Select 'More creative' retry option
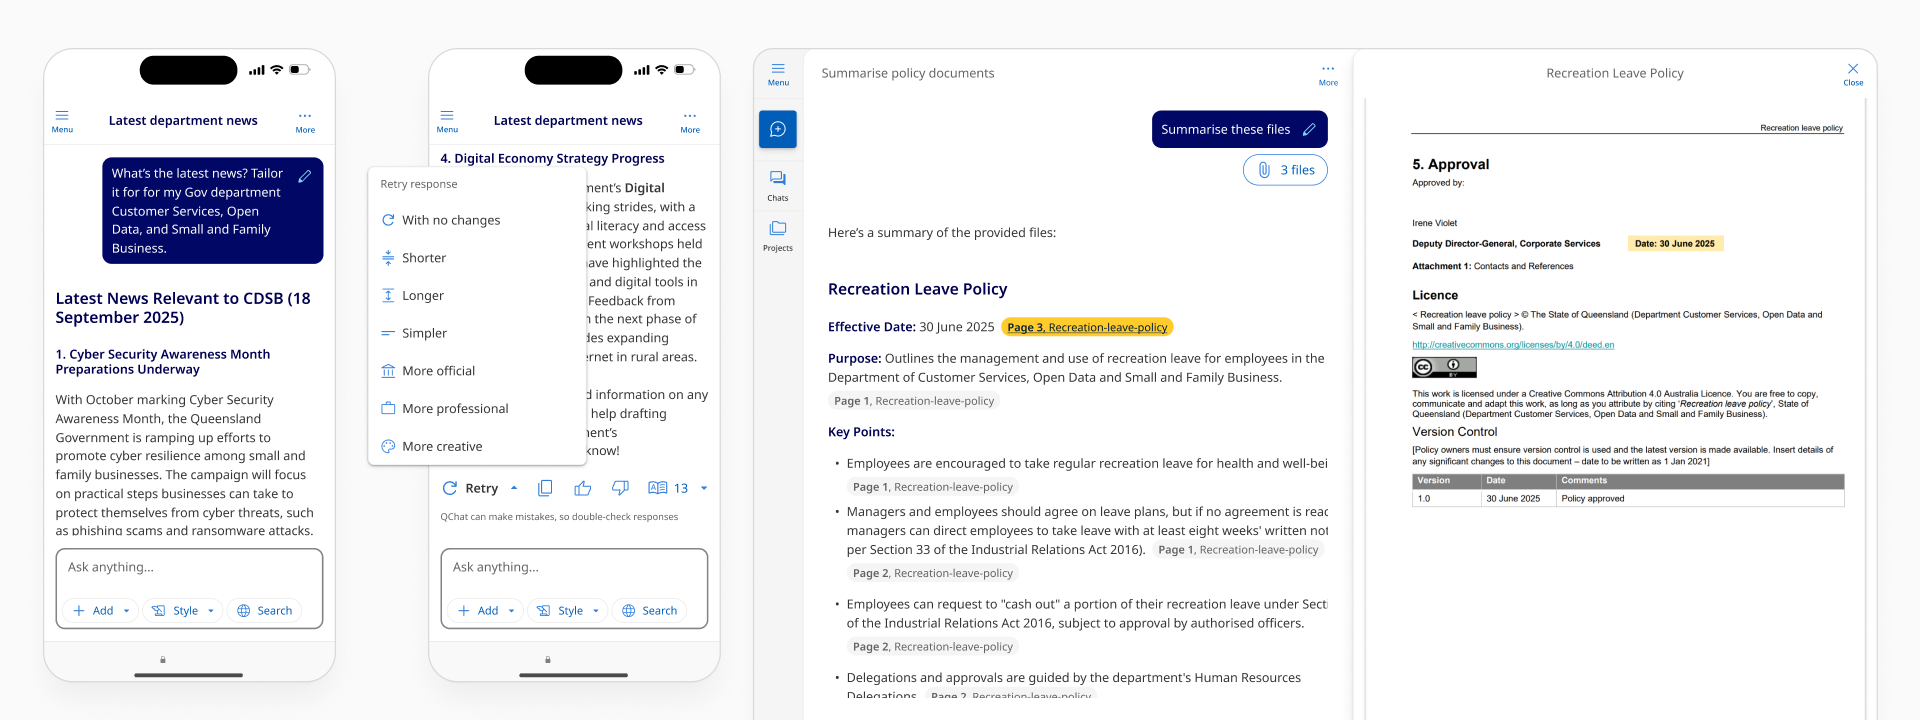Viewport: 1920px width, 720px height. [x=477, y=447]
